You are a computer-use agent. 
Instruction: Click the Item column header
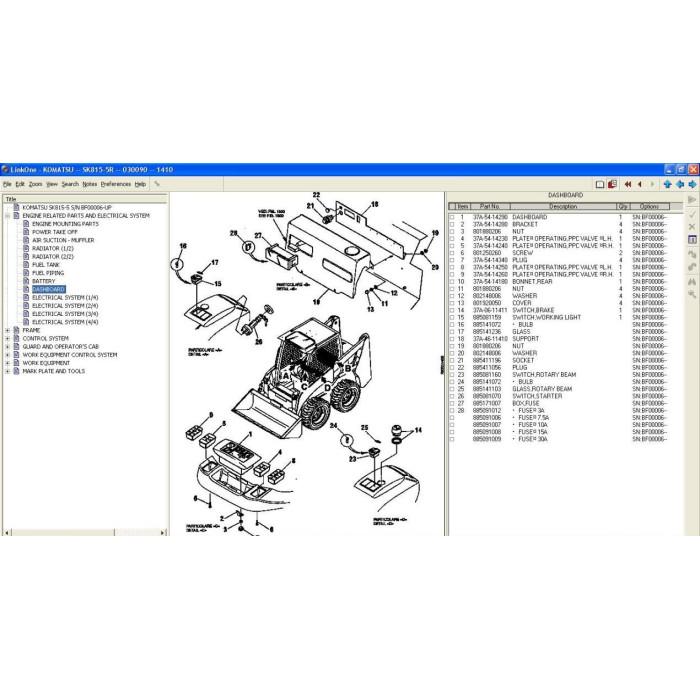pyautogui.click(x=462, y=206)
